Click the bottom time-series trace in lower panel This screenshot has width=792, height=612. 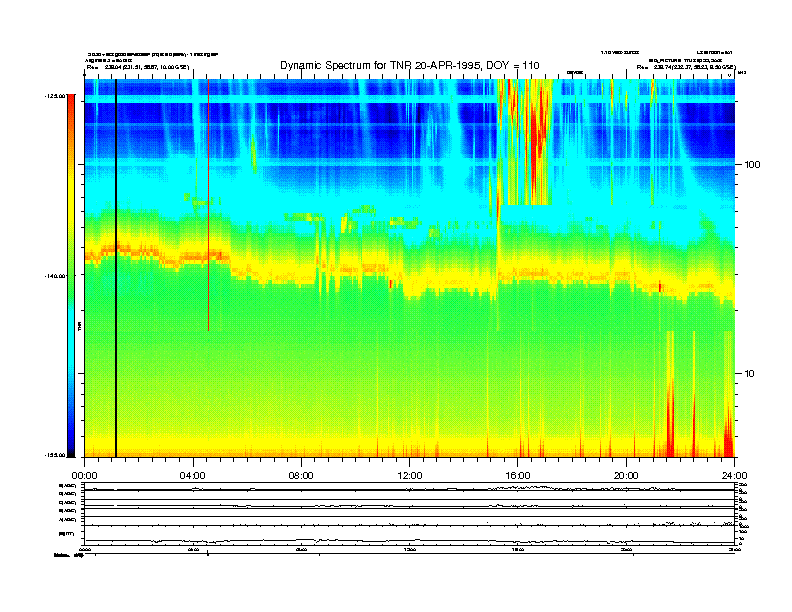coord(409,540)
